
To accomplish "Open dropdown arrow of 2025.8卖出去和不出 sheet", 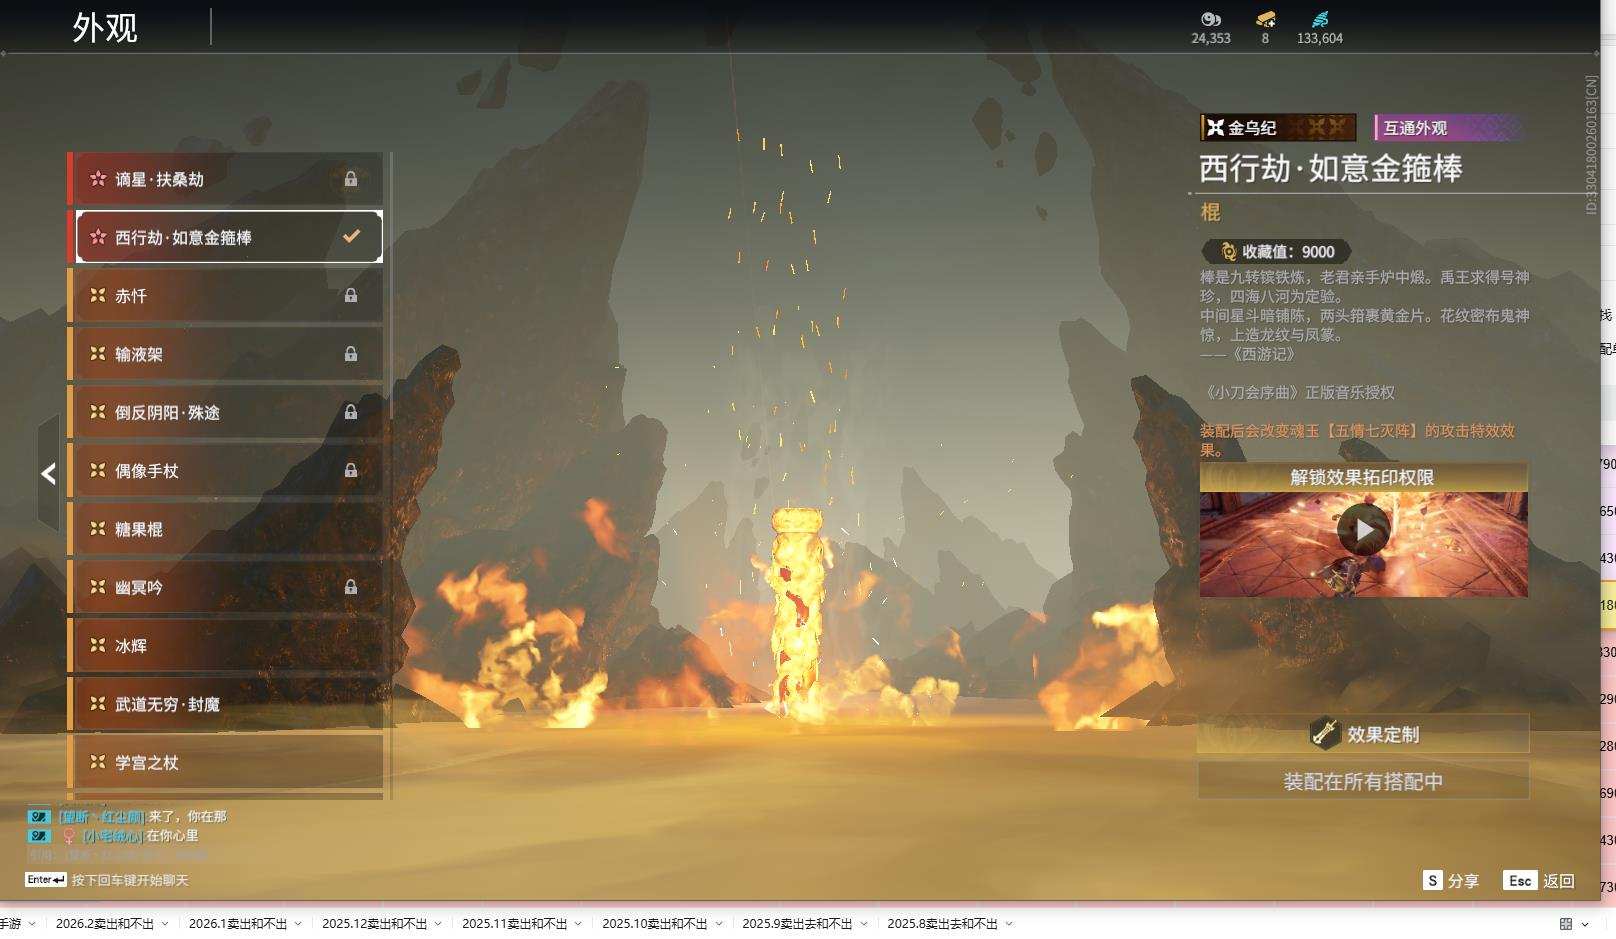I will click(1009, 924).
